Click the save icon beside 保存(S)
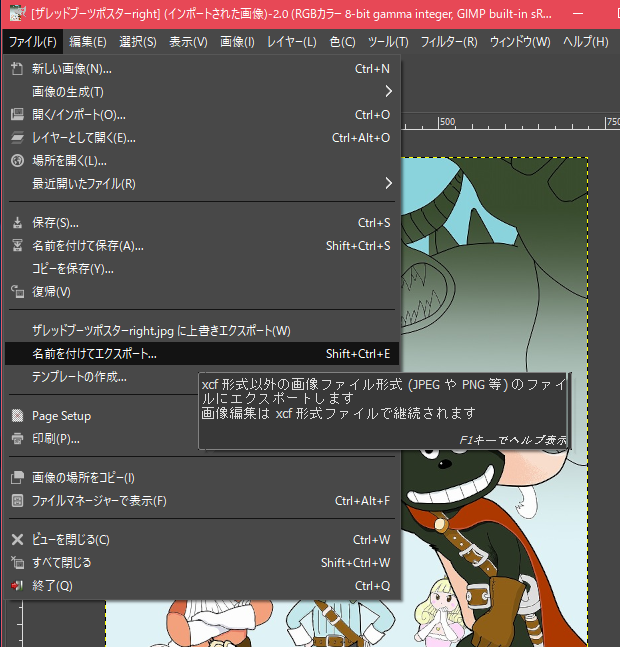Screen dimensions: 620x647 tap(17, 223)
